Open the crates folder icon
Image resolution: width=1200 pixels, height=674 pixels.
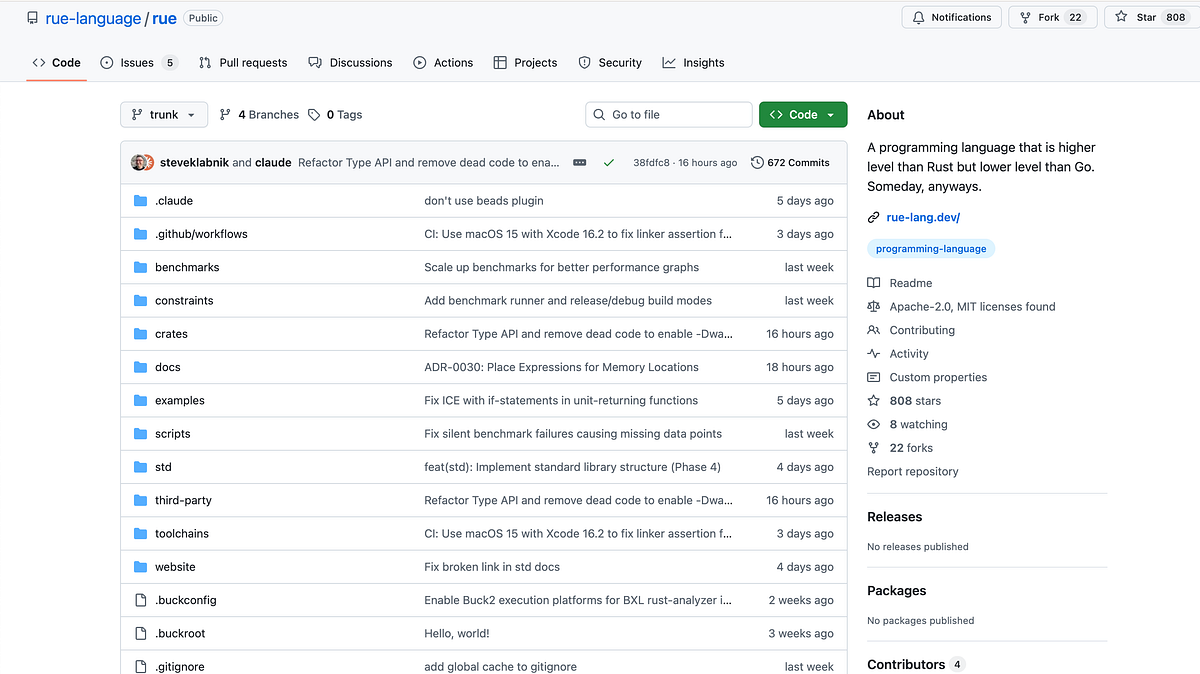pos(140,334)
